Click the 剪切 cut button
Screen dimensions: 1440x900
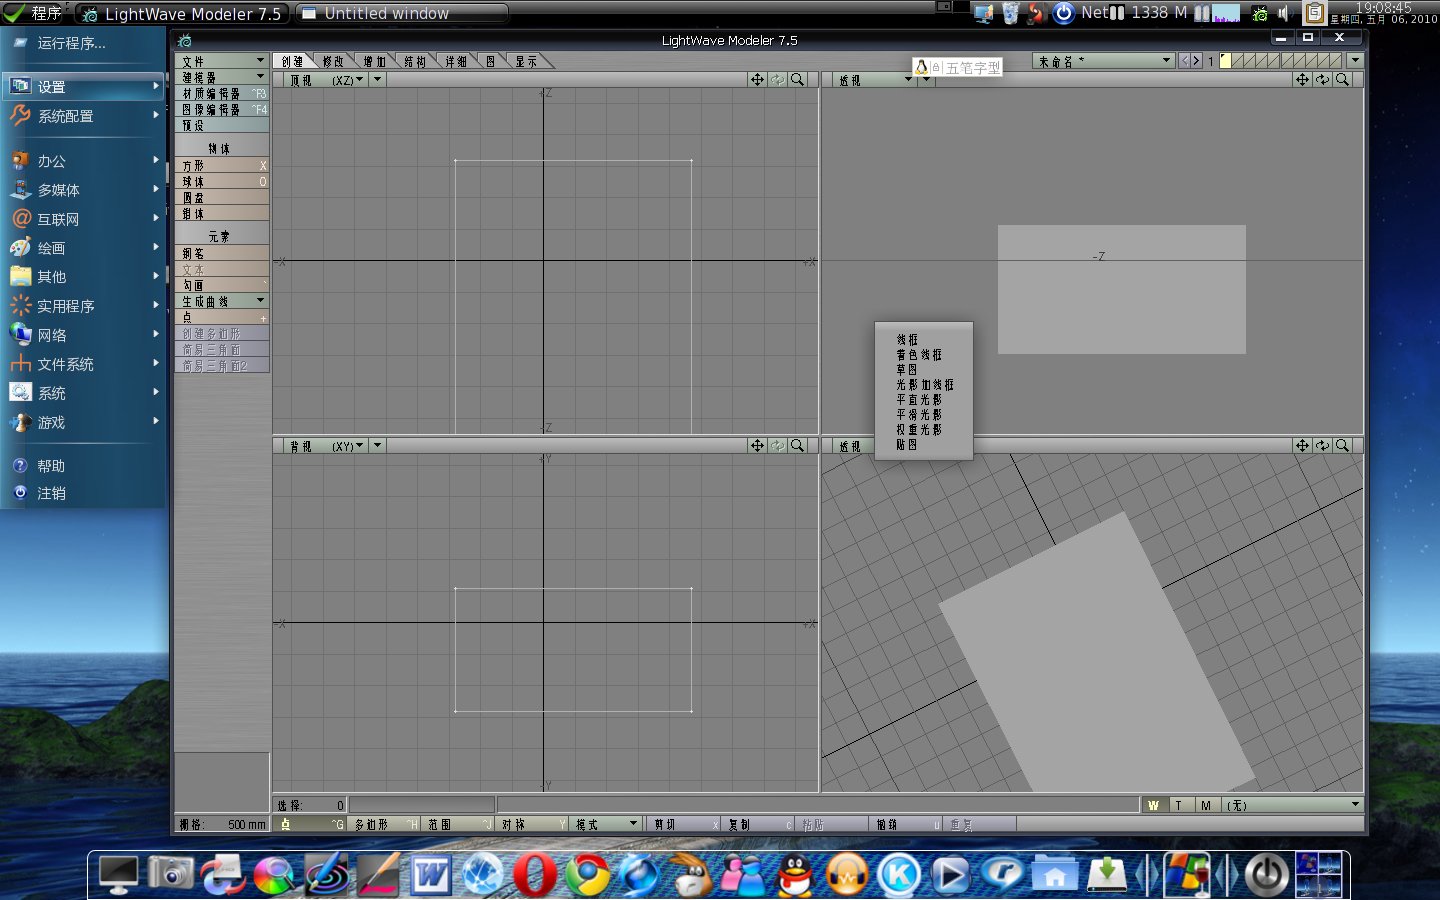(685, 824)
